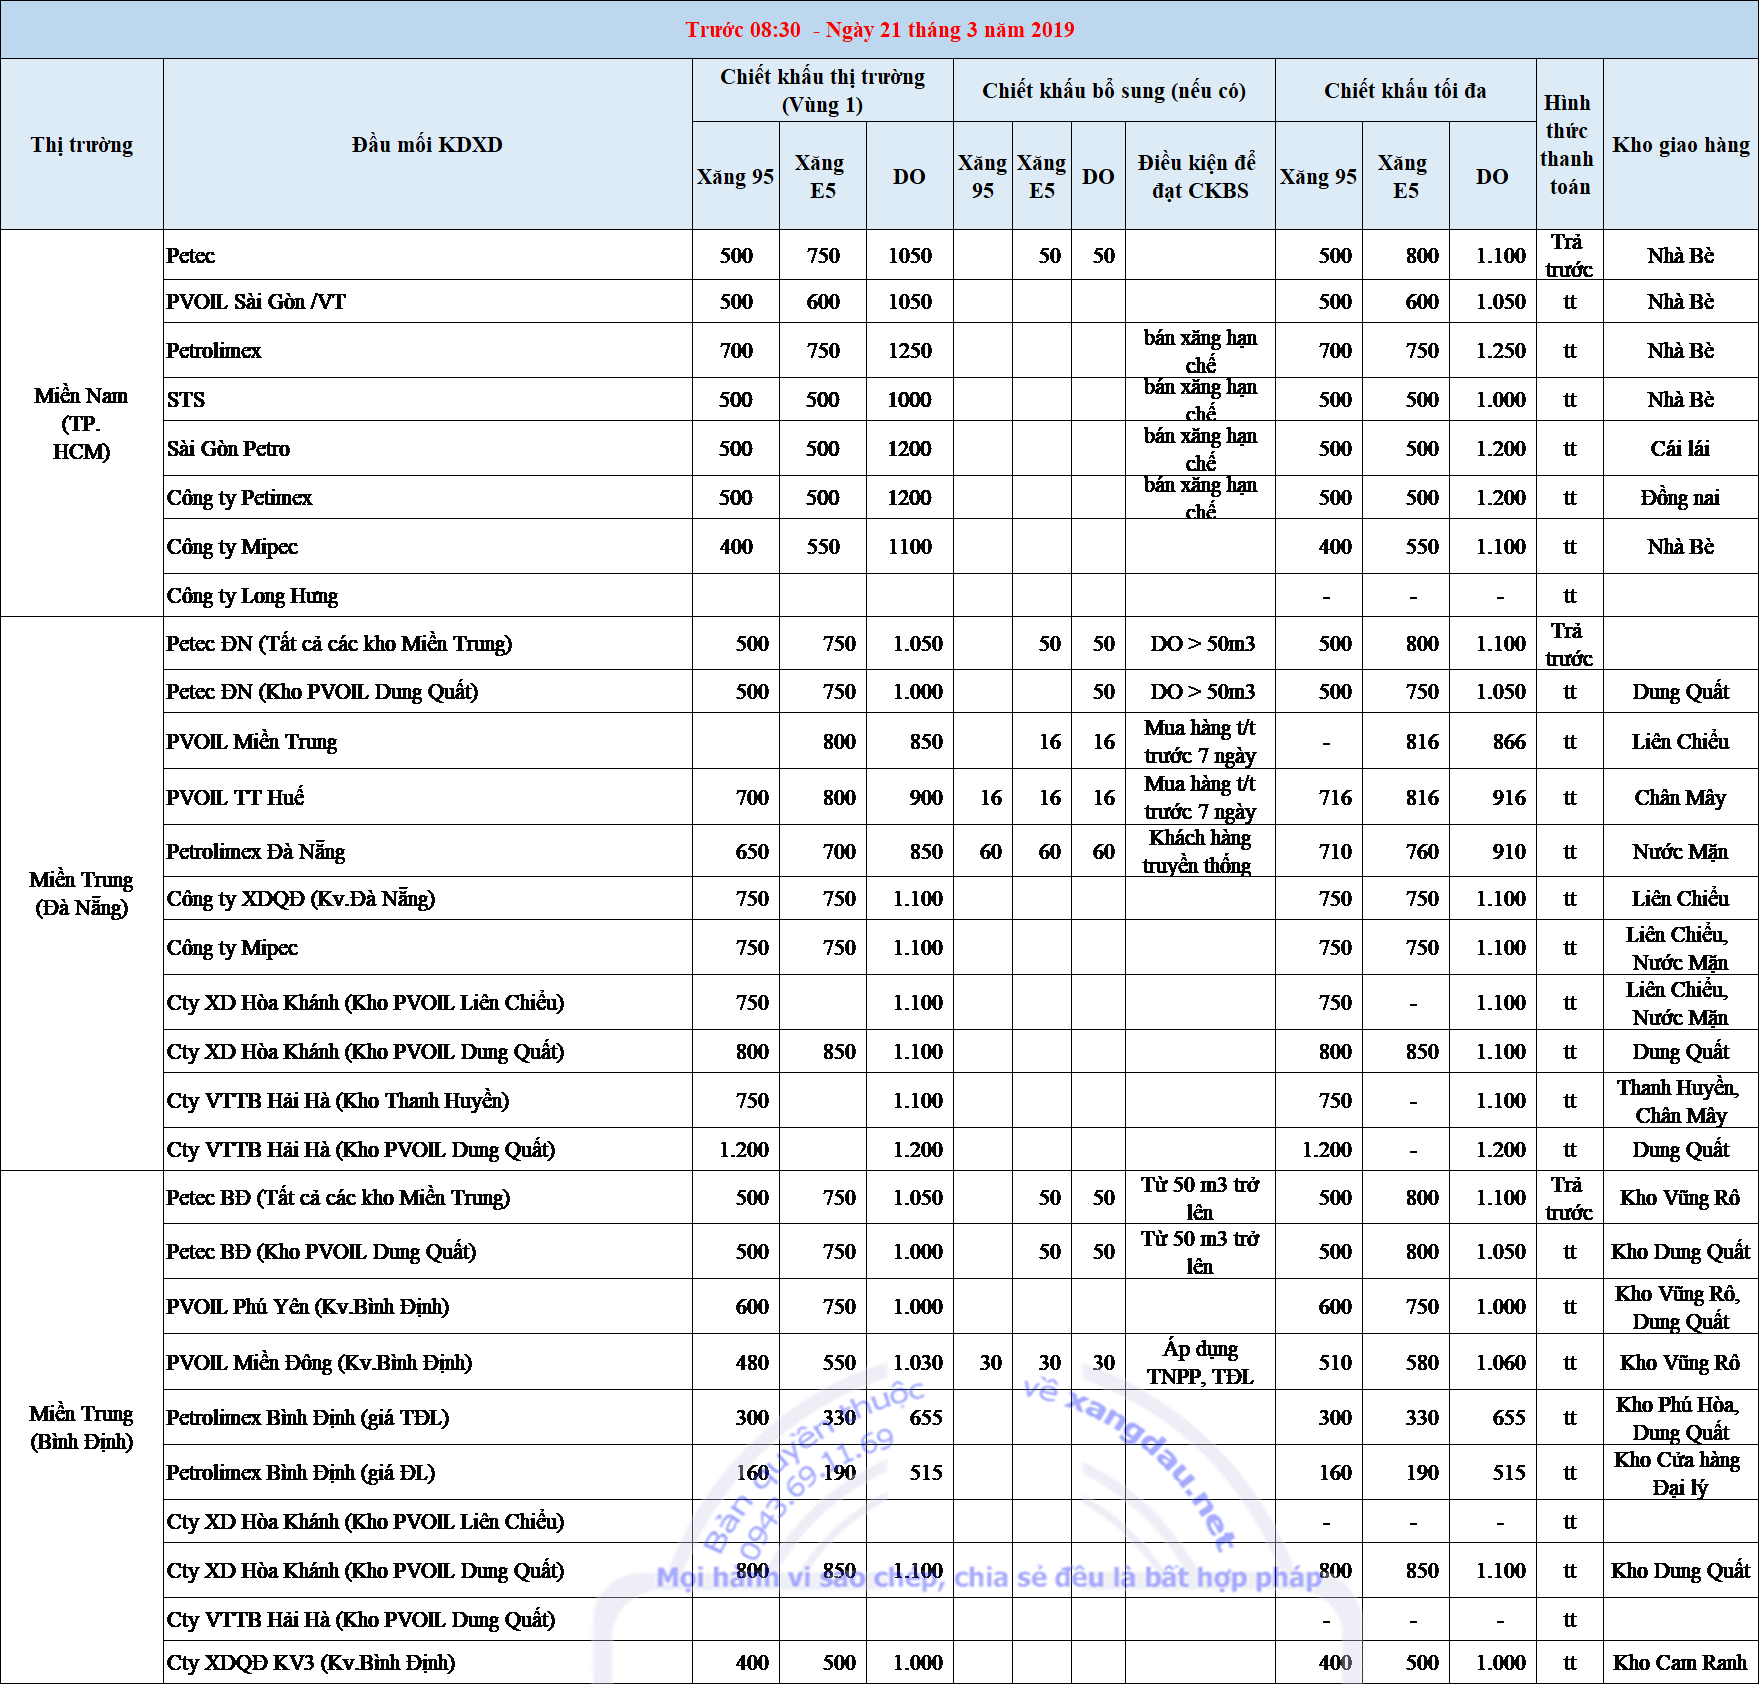Screen dimensions: 1760x1685
Task: Click the 'Kho Cam Ranh' warehouse cell
Action: coord(1680,1662)
